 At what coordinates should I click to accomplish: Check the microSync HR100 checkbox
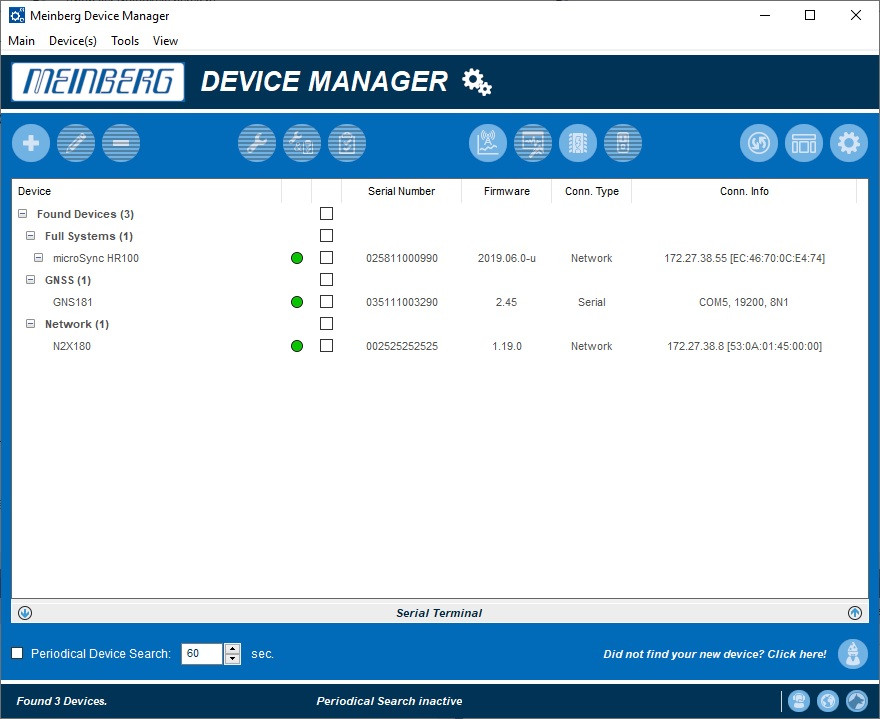coord(326,258)
